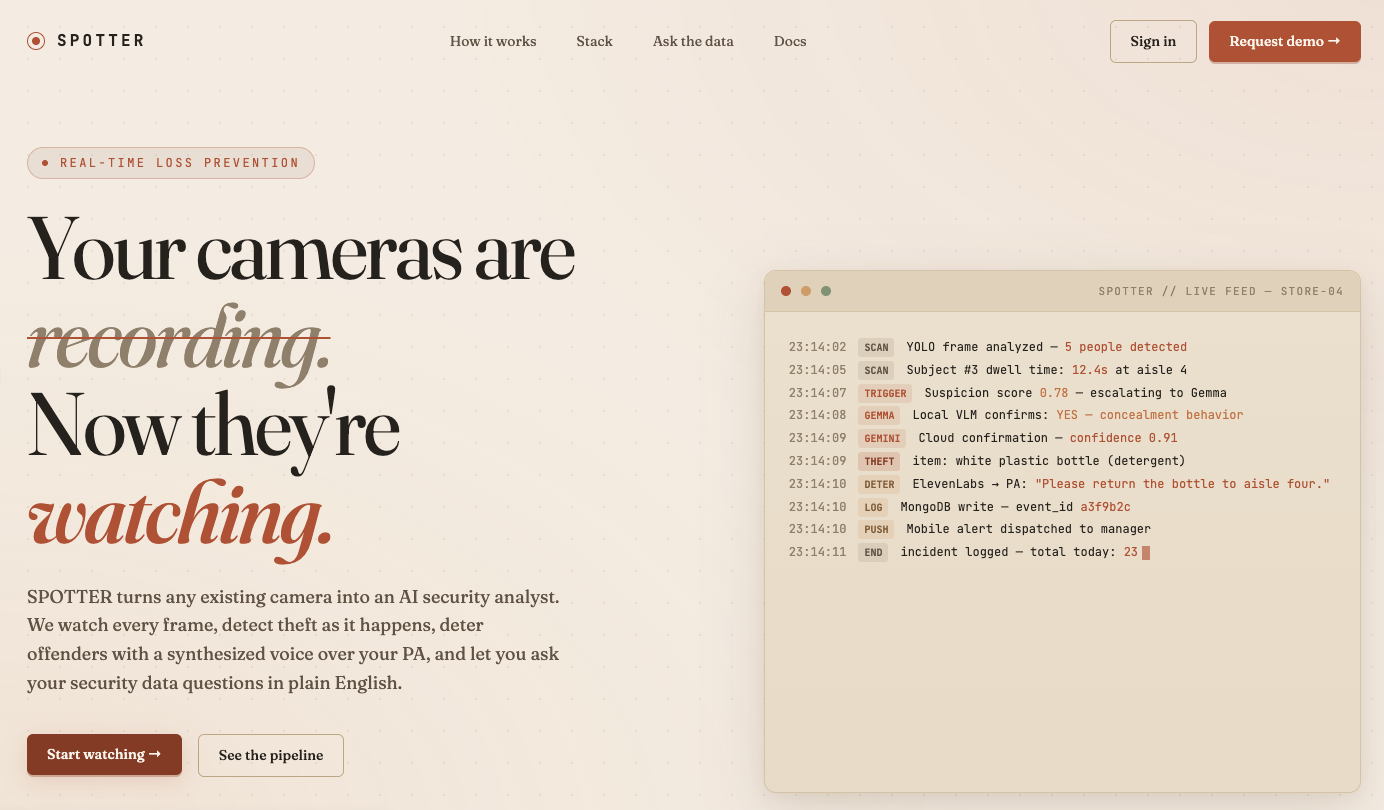
Task: Click the orange dot in the terminal title bar
Action: (x=806, y=291)
